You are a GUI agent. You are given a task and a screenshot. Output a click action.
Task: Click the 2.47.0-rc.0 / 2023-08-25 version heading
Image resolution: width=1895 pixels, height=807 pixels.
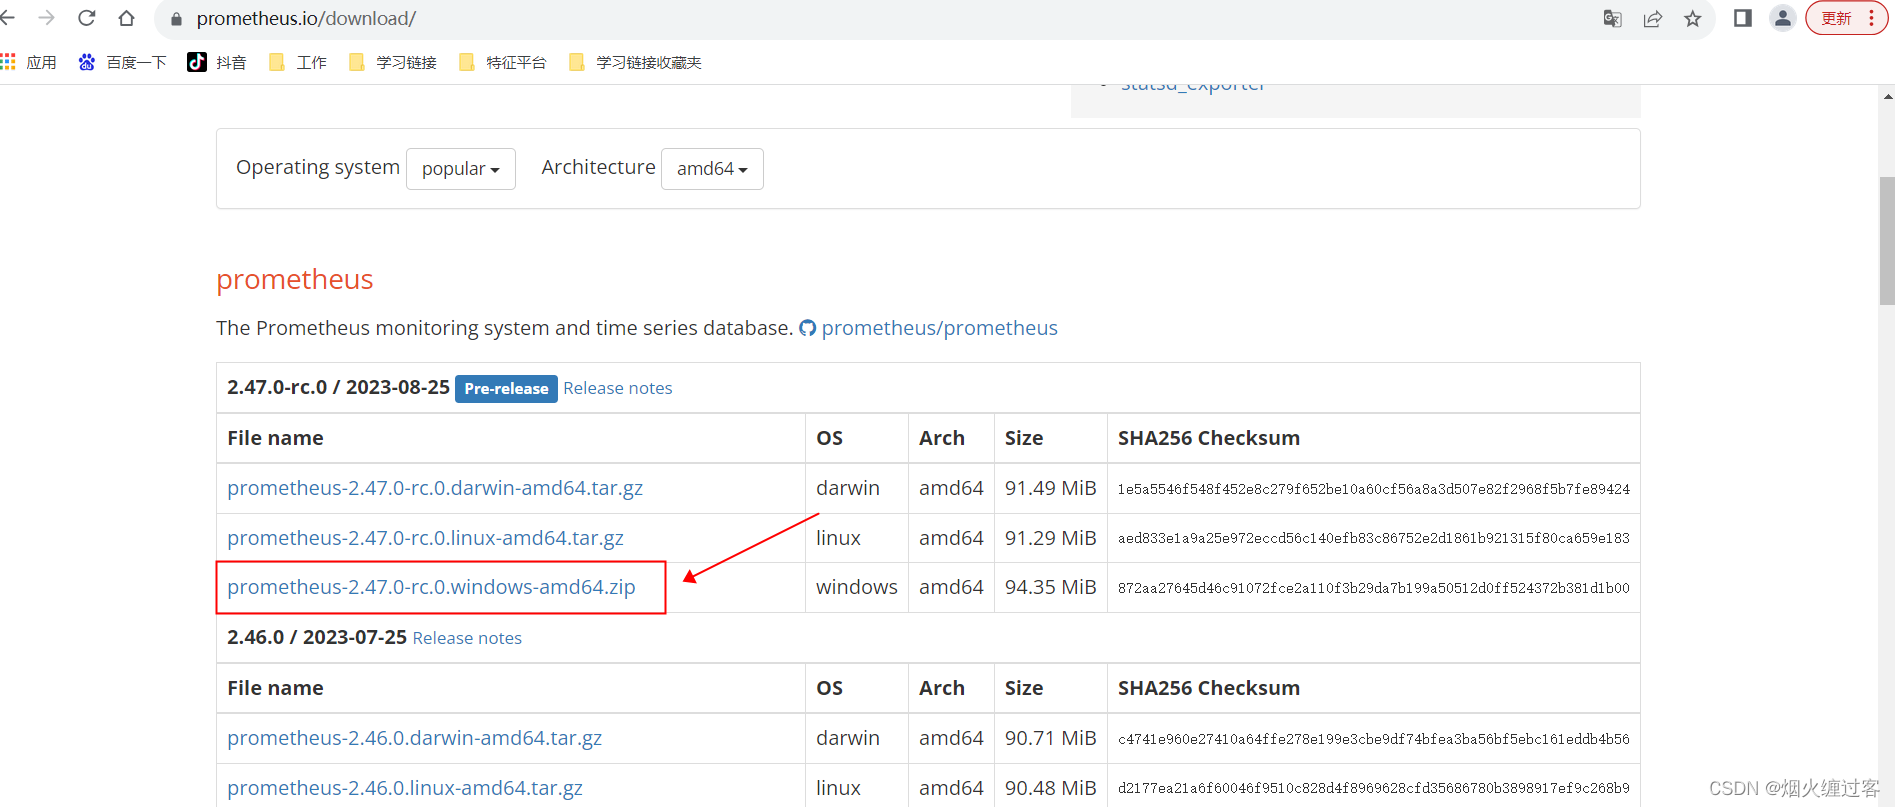tap(338, 387)
